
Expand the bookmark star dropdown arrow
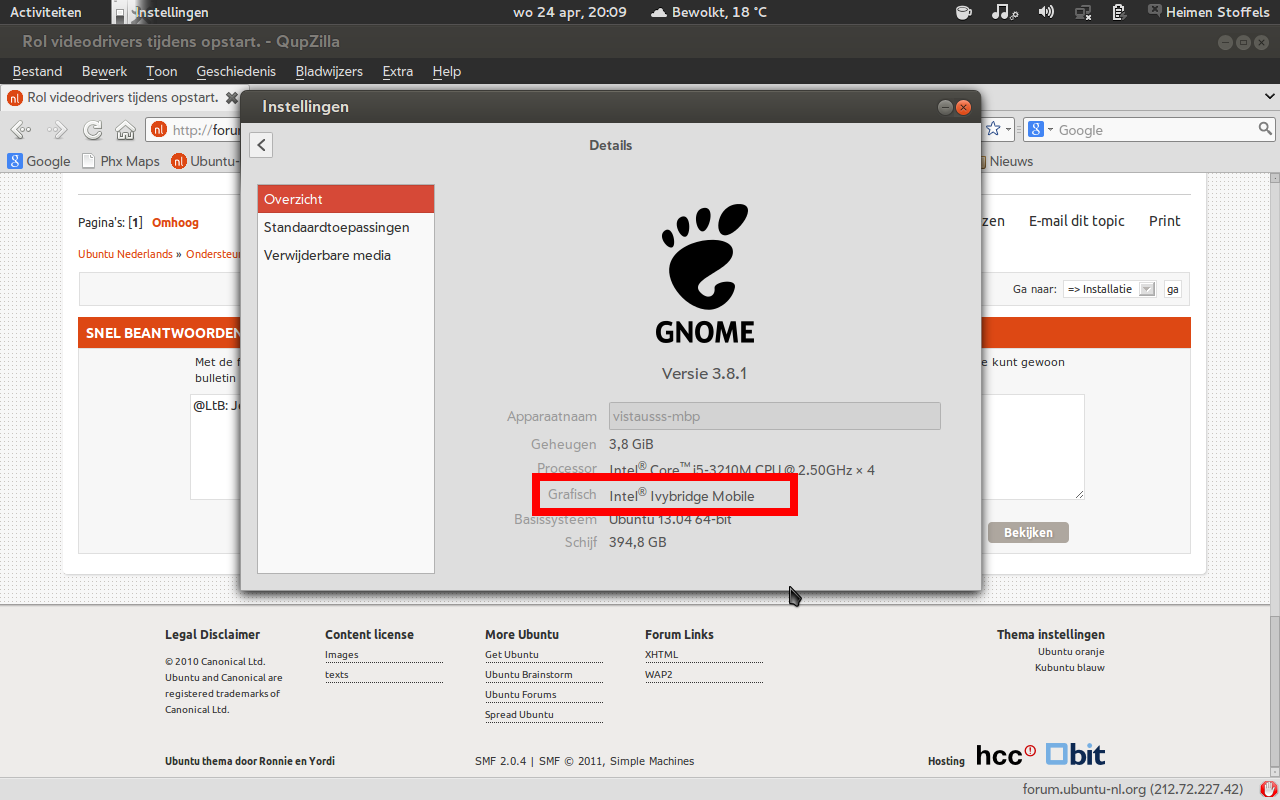[1010, 130]
